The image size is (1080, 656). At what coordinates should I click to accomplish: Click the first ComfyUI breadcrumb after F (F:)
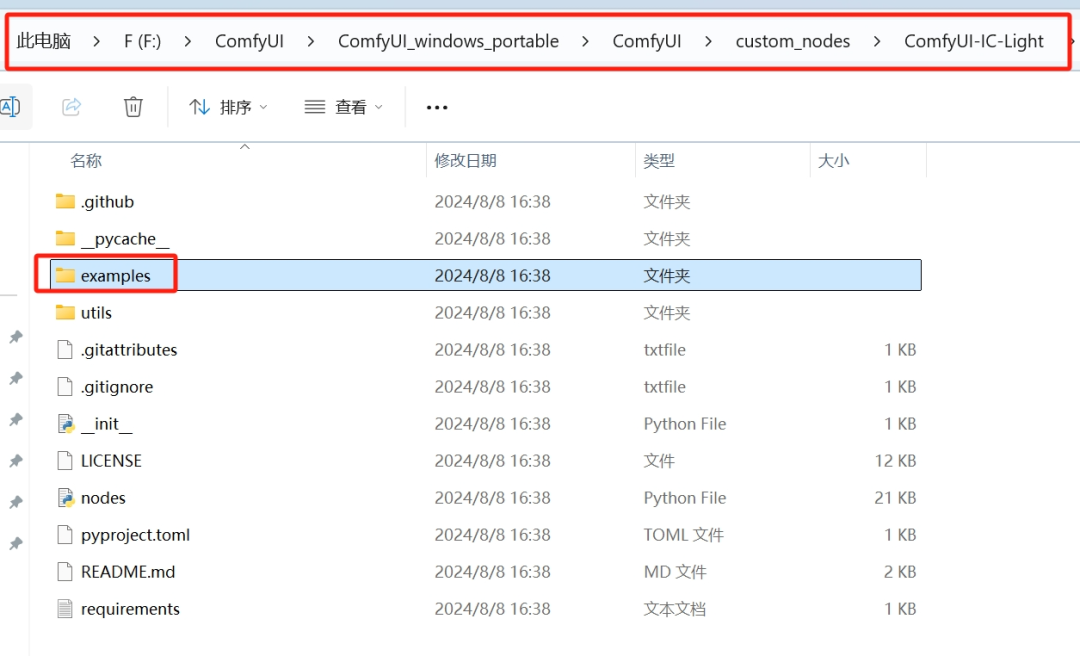pyautogui.click(x=249, y=41)
